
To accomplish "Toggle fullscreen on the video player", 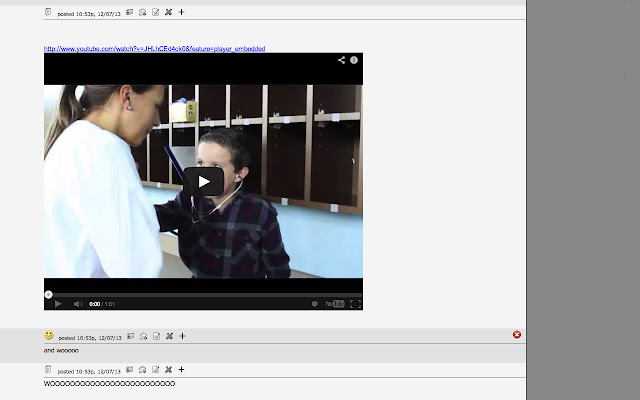I will pyautogui.click(x=355, y=304).
